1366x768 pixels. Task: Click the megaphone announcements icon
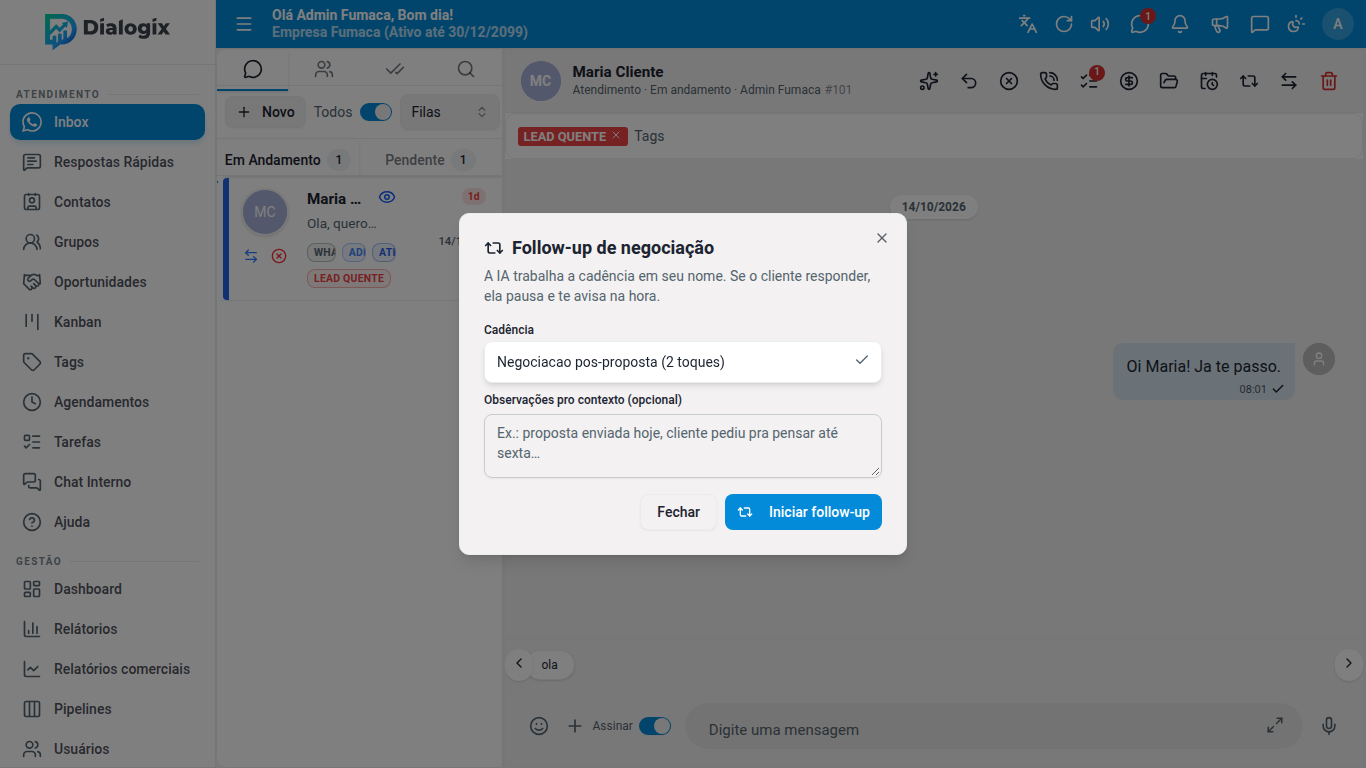[x=1220, y=24]
